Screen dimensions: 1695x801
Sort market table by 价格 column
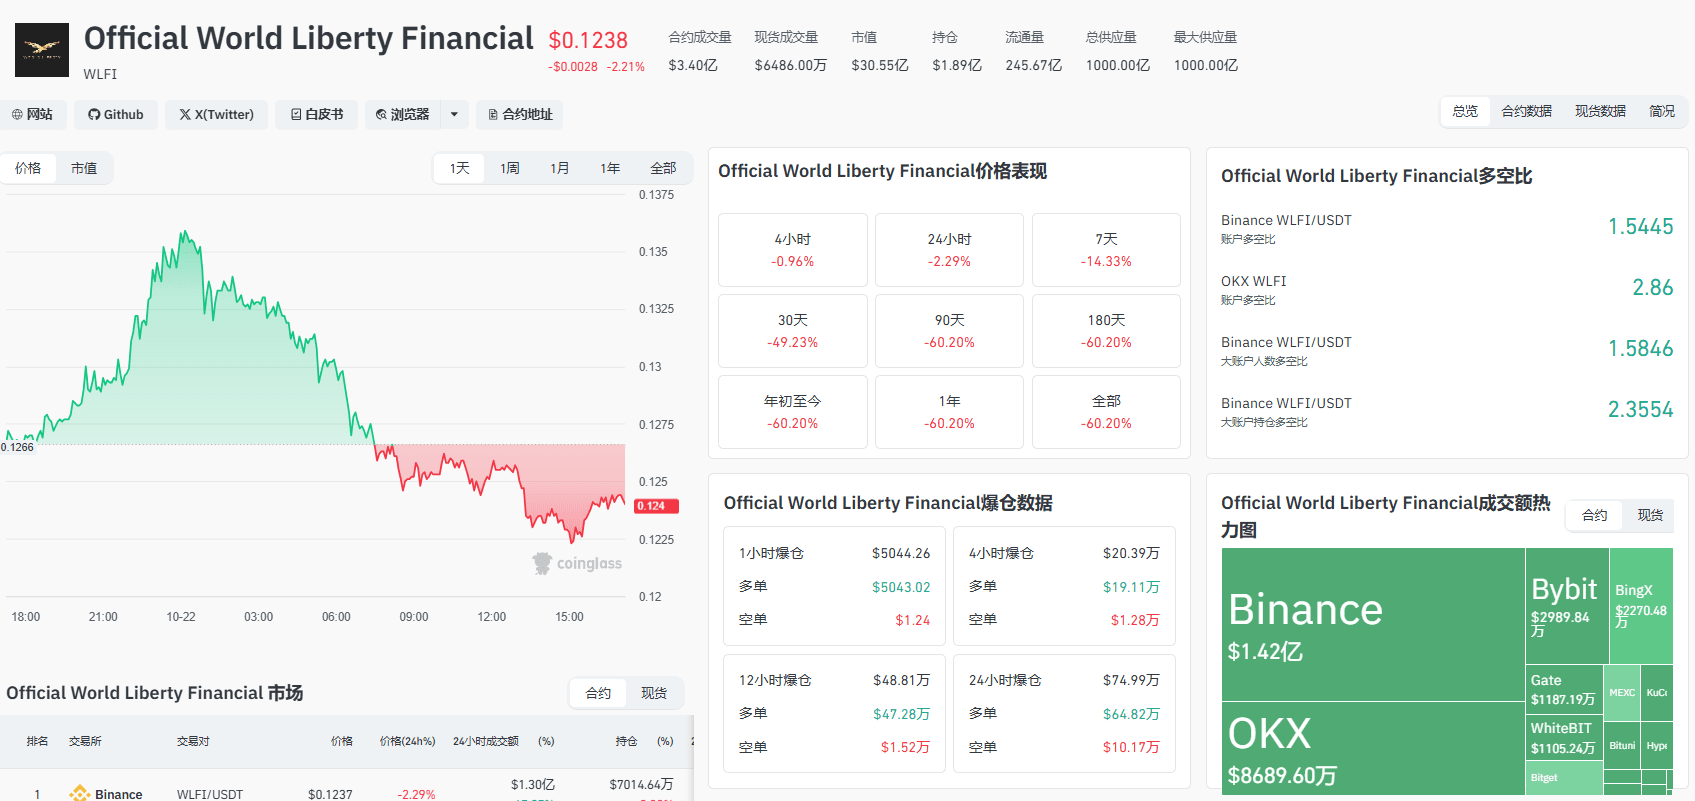tap(342, 741)
